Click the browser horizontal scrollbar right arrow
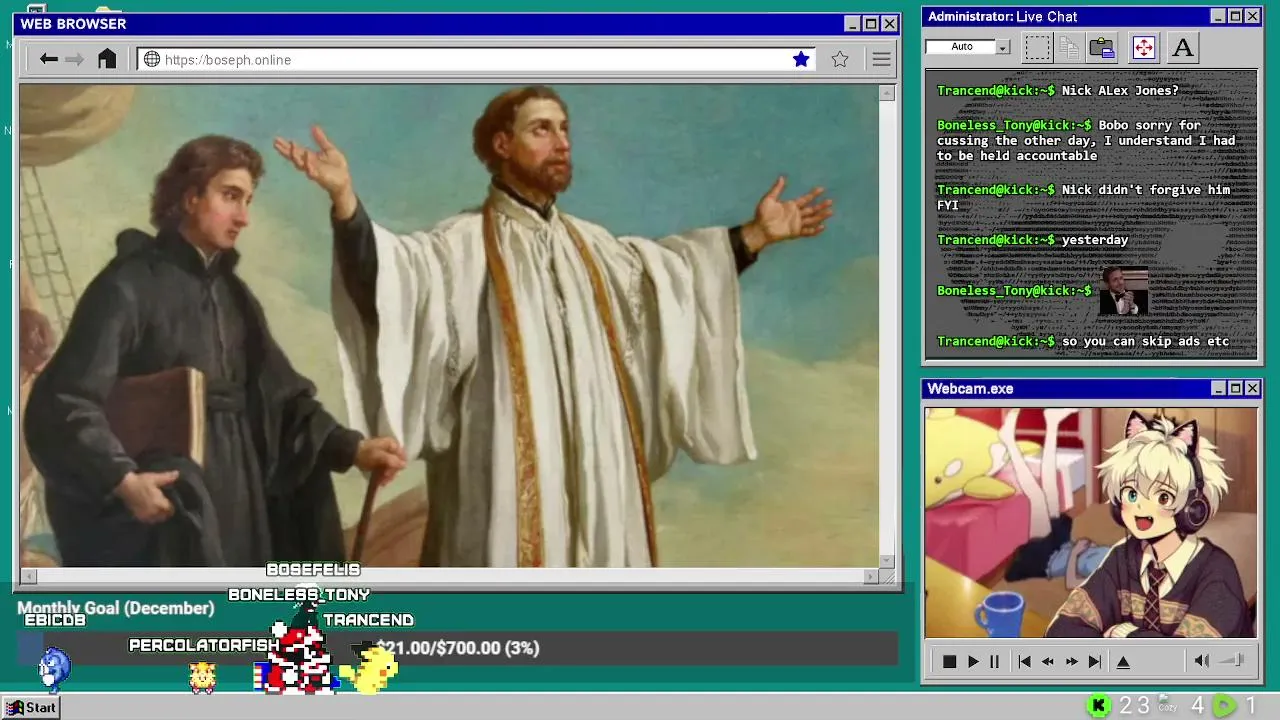This screenshot has height=720, width=1280. click(x=871, y=576)
